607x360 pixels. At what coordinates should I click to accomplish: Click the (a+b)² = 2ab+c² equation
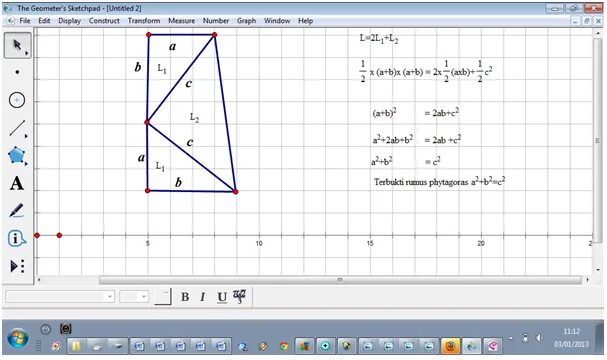[416, 113]
